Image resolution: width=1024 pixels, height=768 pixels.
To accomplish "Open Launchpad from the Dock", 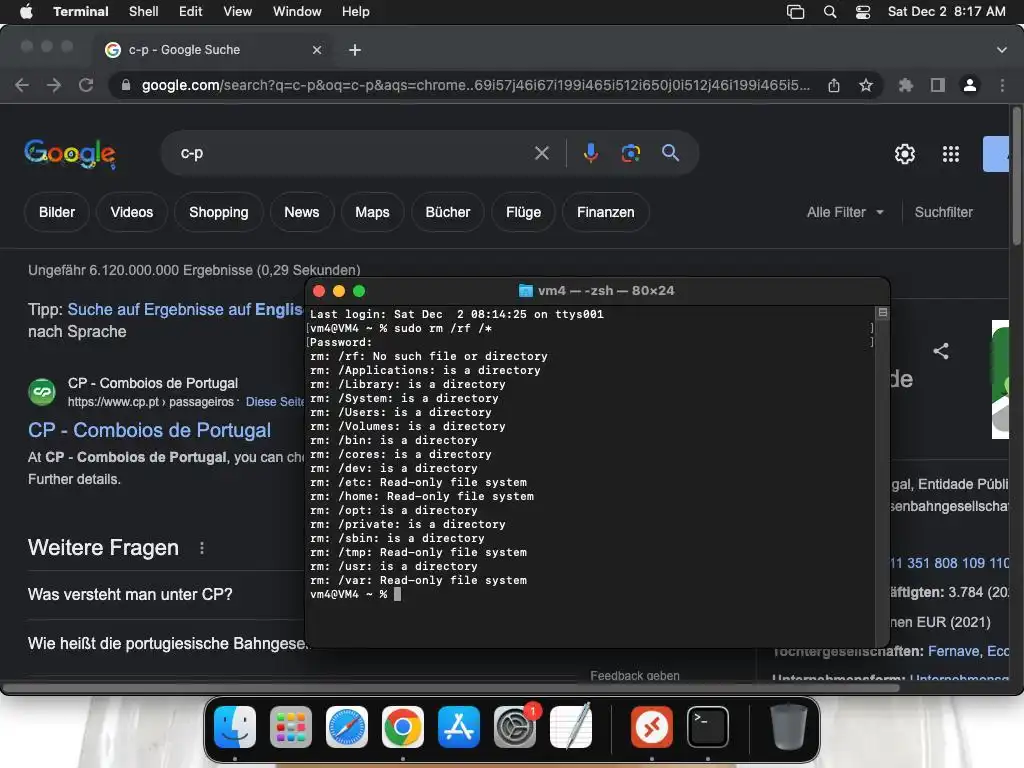I will coord(291,727).
